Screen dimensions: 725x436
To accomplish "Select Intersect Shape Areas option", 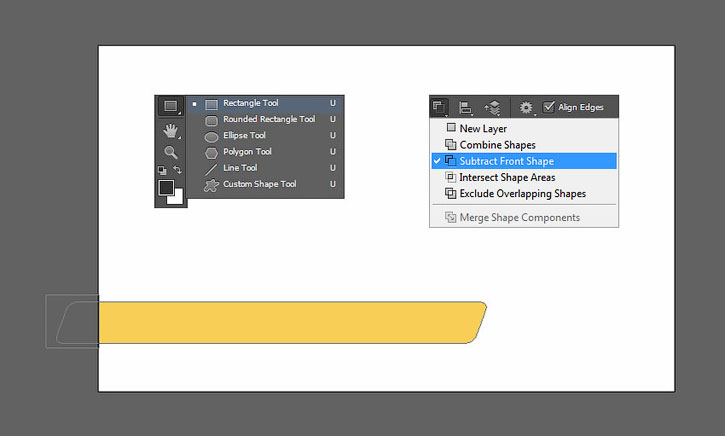I will pyautogui.click(x=524, y=177).
